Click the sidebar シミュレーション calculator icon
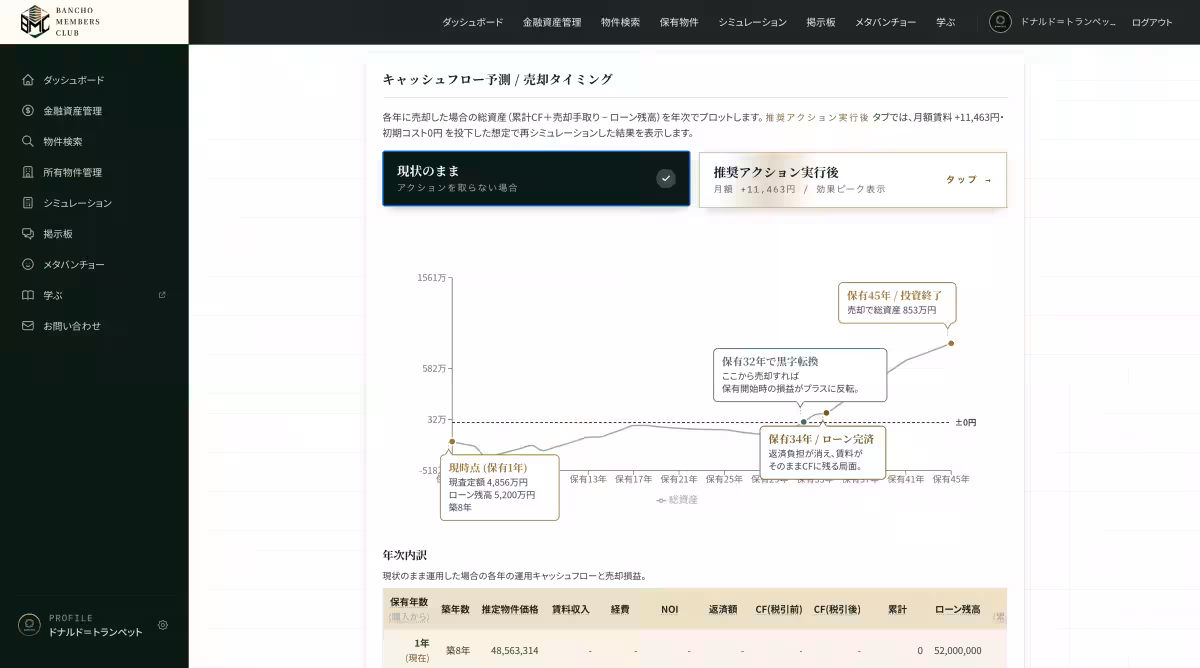 click(x=28, y=203)
